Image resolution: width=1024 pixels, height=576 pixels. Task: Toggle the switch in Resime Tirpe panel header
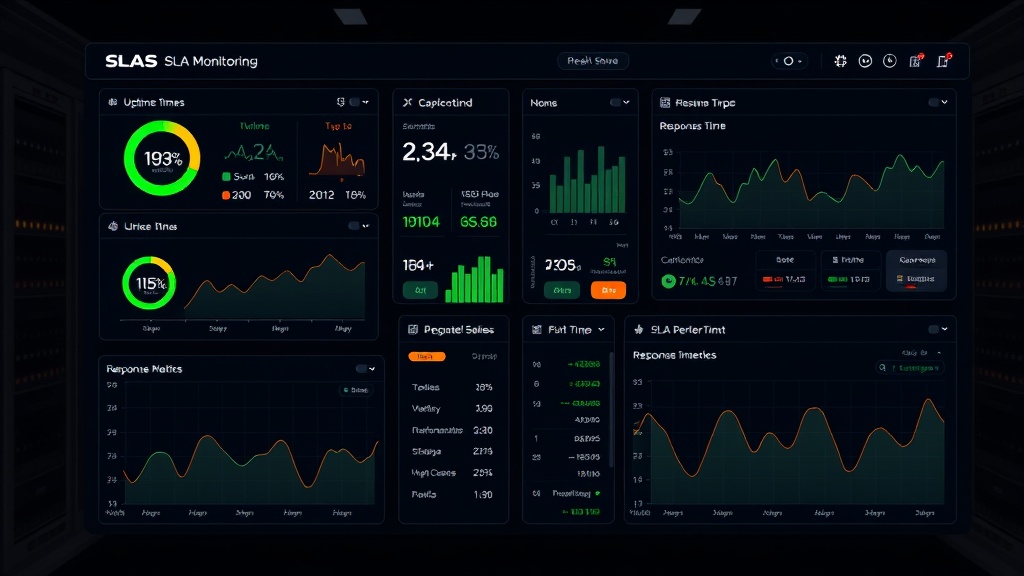pyautogui.click(x=934, y=103)
